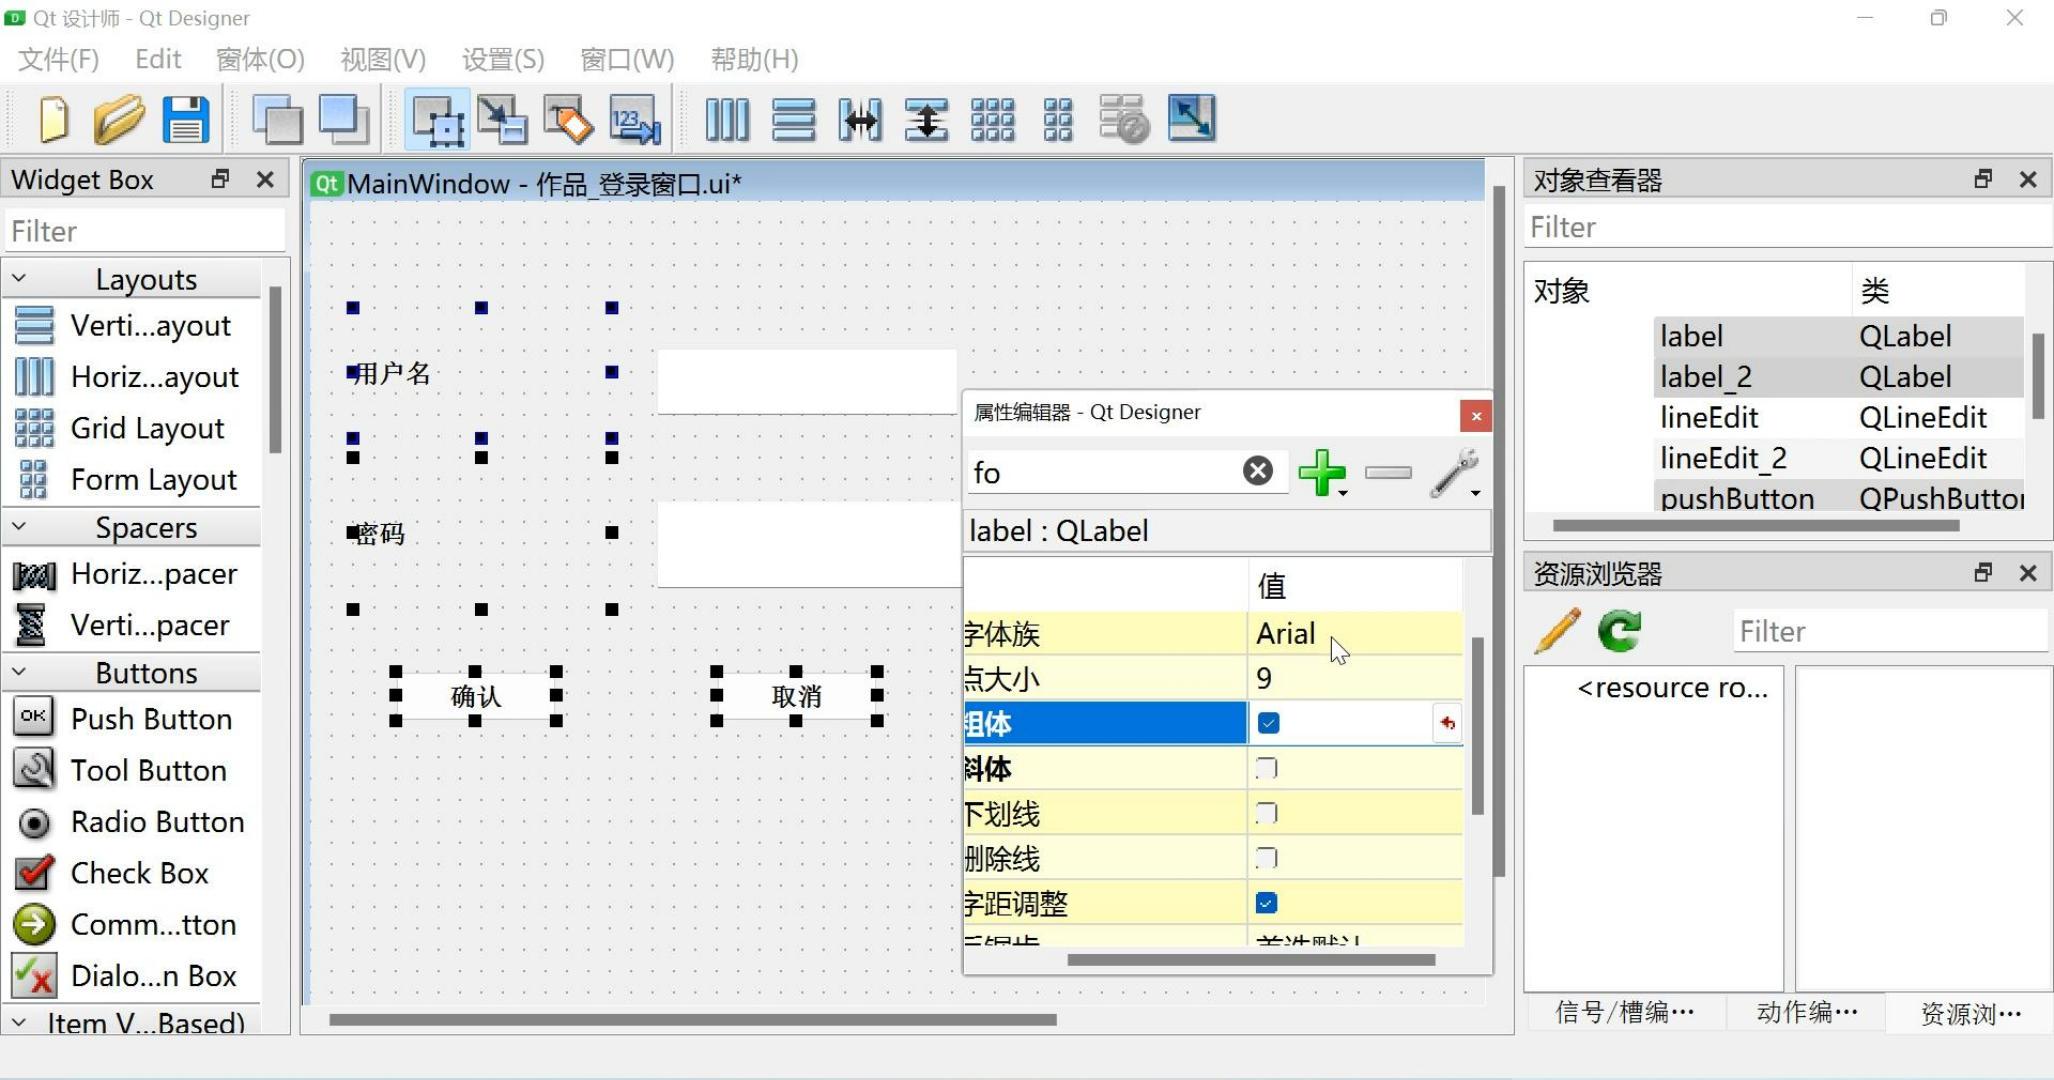Viewport: 2054px width, 1080px height.
Task: Switch to the 信号/槽编辑器 tab
Action: (x=1625, y=1012)
